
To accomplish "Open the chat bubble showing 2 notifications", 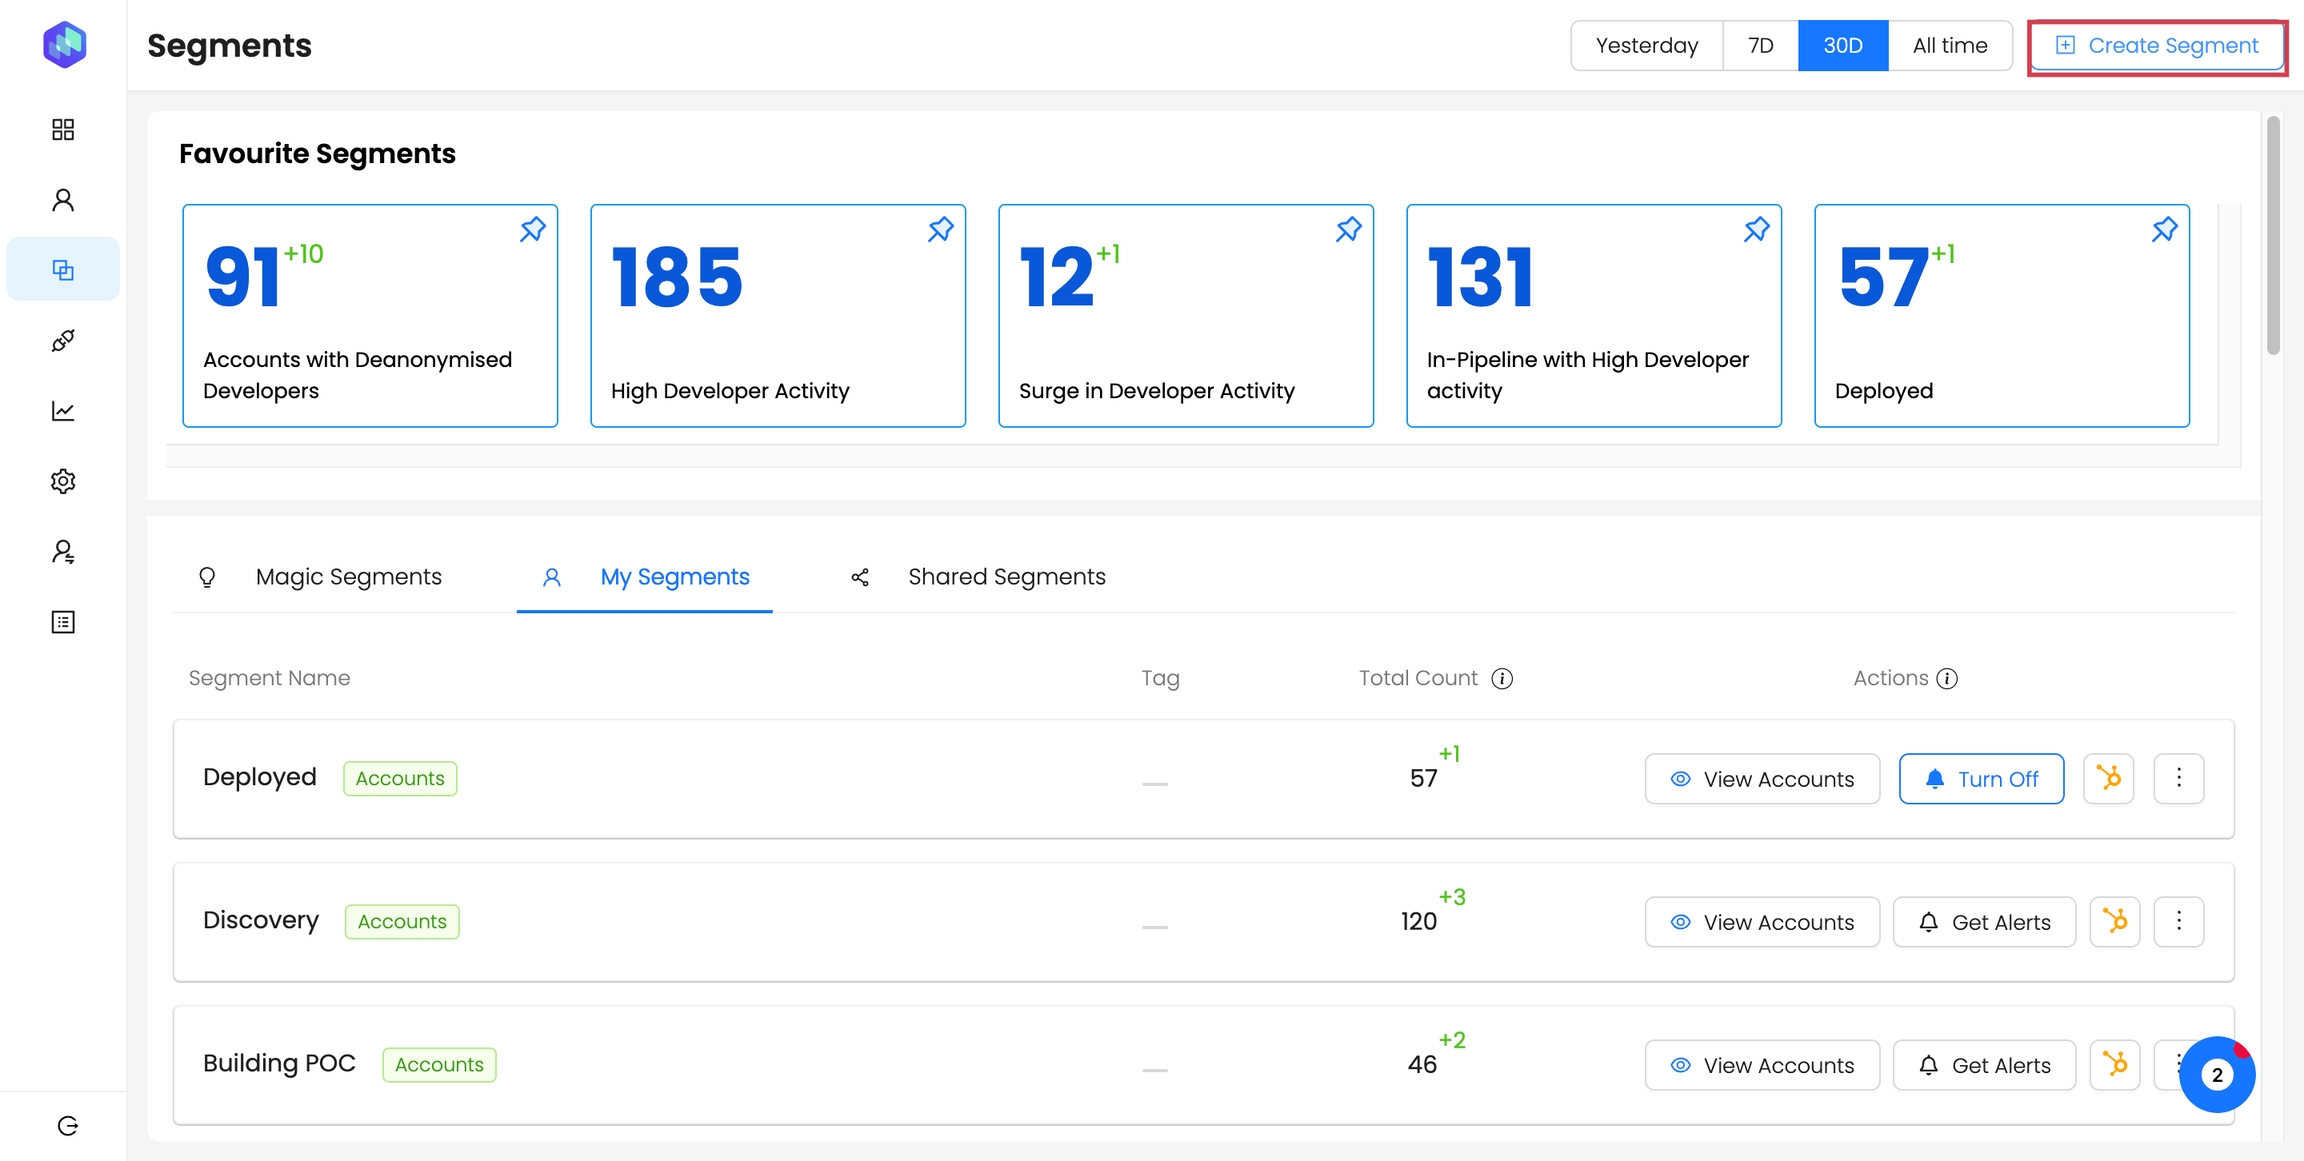I will pos(2217,1075).
